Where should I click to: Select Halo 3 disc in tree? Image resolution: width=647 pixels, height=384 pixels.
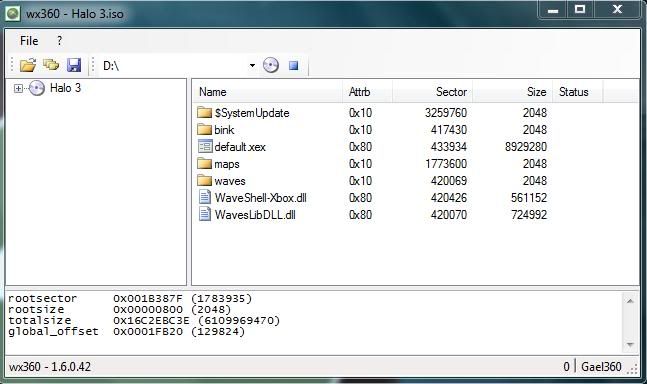pos(65,88)
